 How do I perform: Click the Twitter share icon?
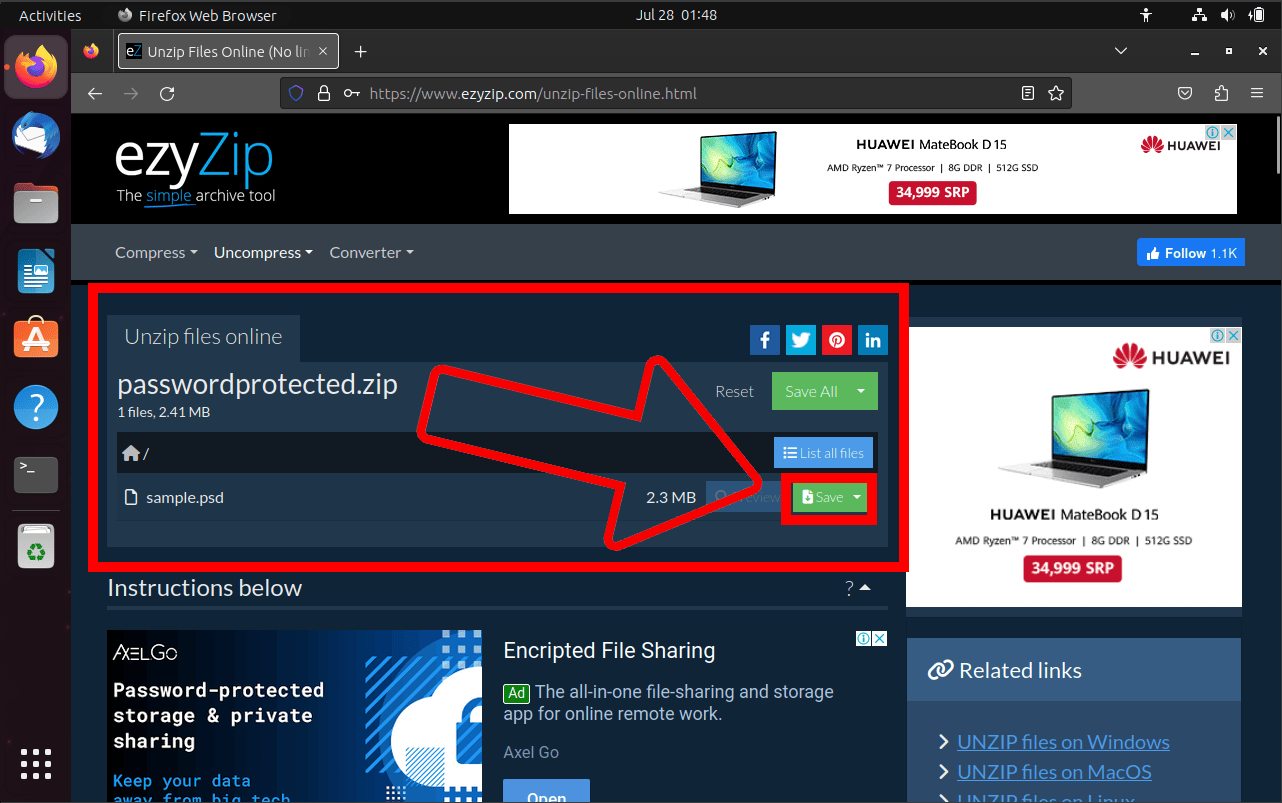[x=801, y=340]
